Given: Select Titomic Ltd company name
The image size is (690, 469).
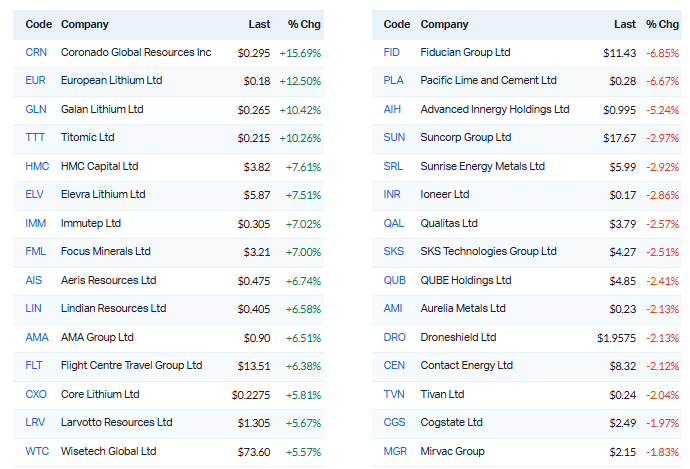Looking at the screenshot, I should pos(88,137).
